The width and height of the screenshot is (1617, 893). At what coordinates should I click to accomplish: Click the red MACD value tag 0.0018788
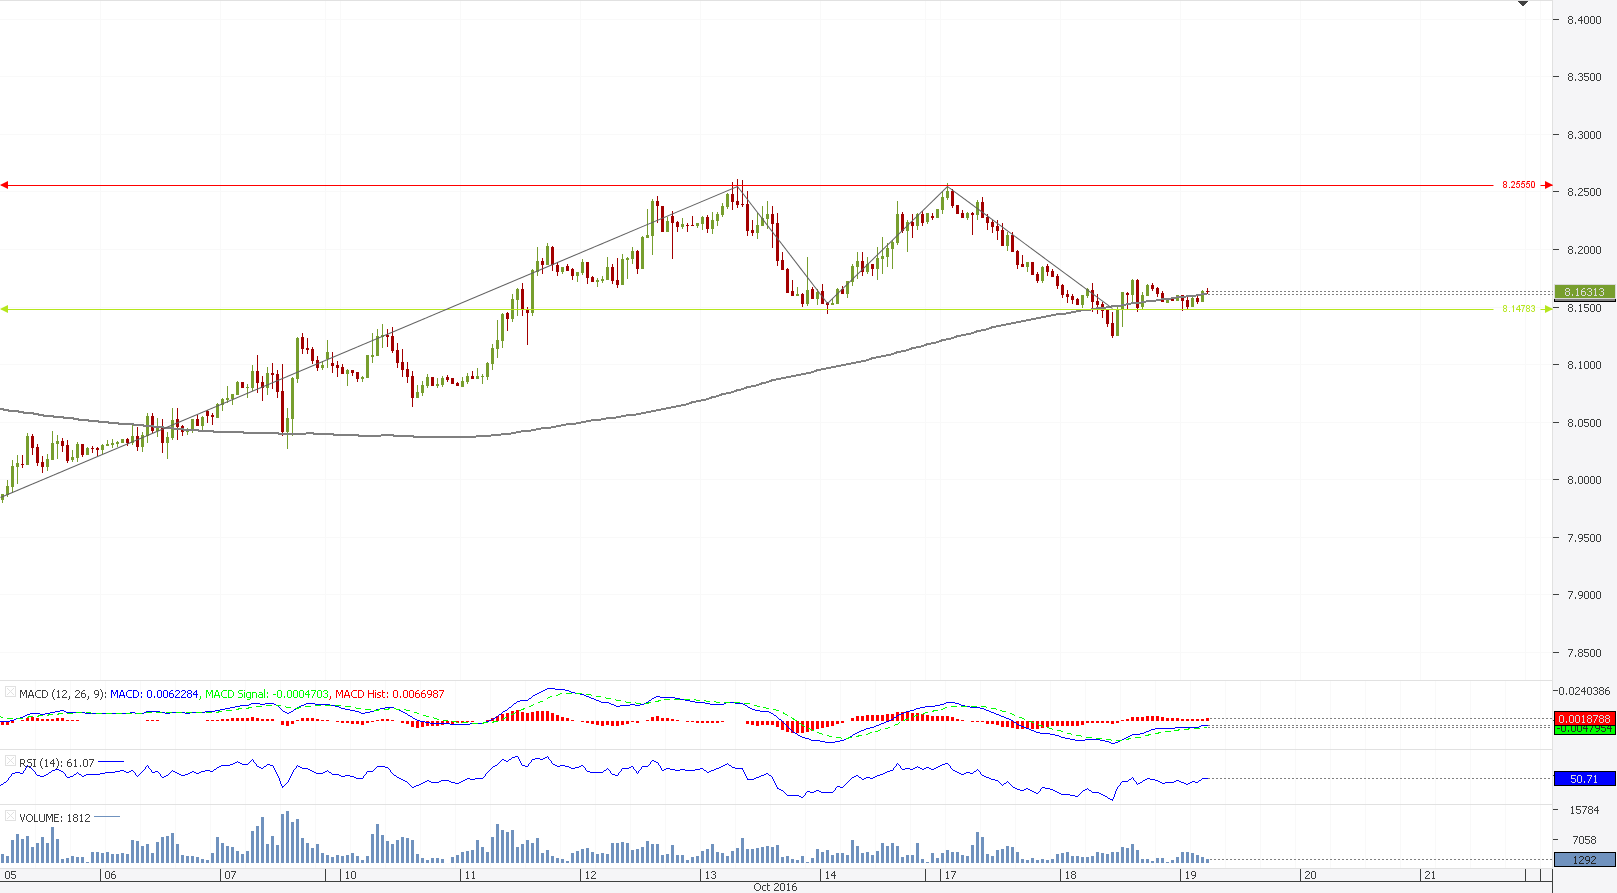coord(1585,719)
